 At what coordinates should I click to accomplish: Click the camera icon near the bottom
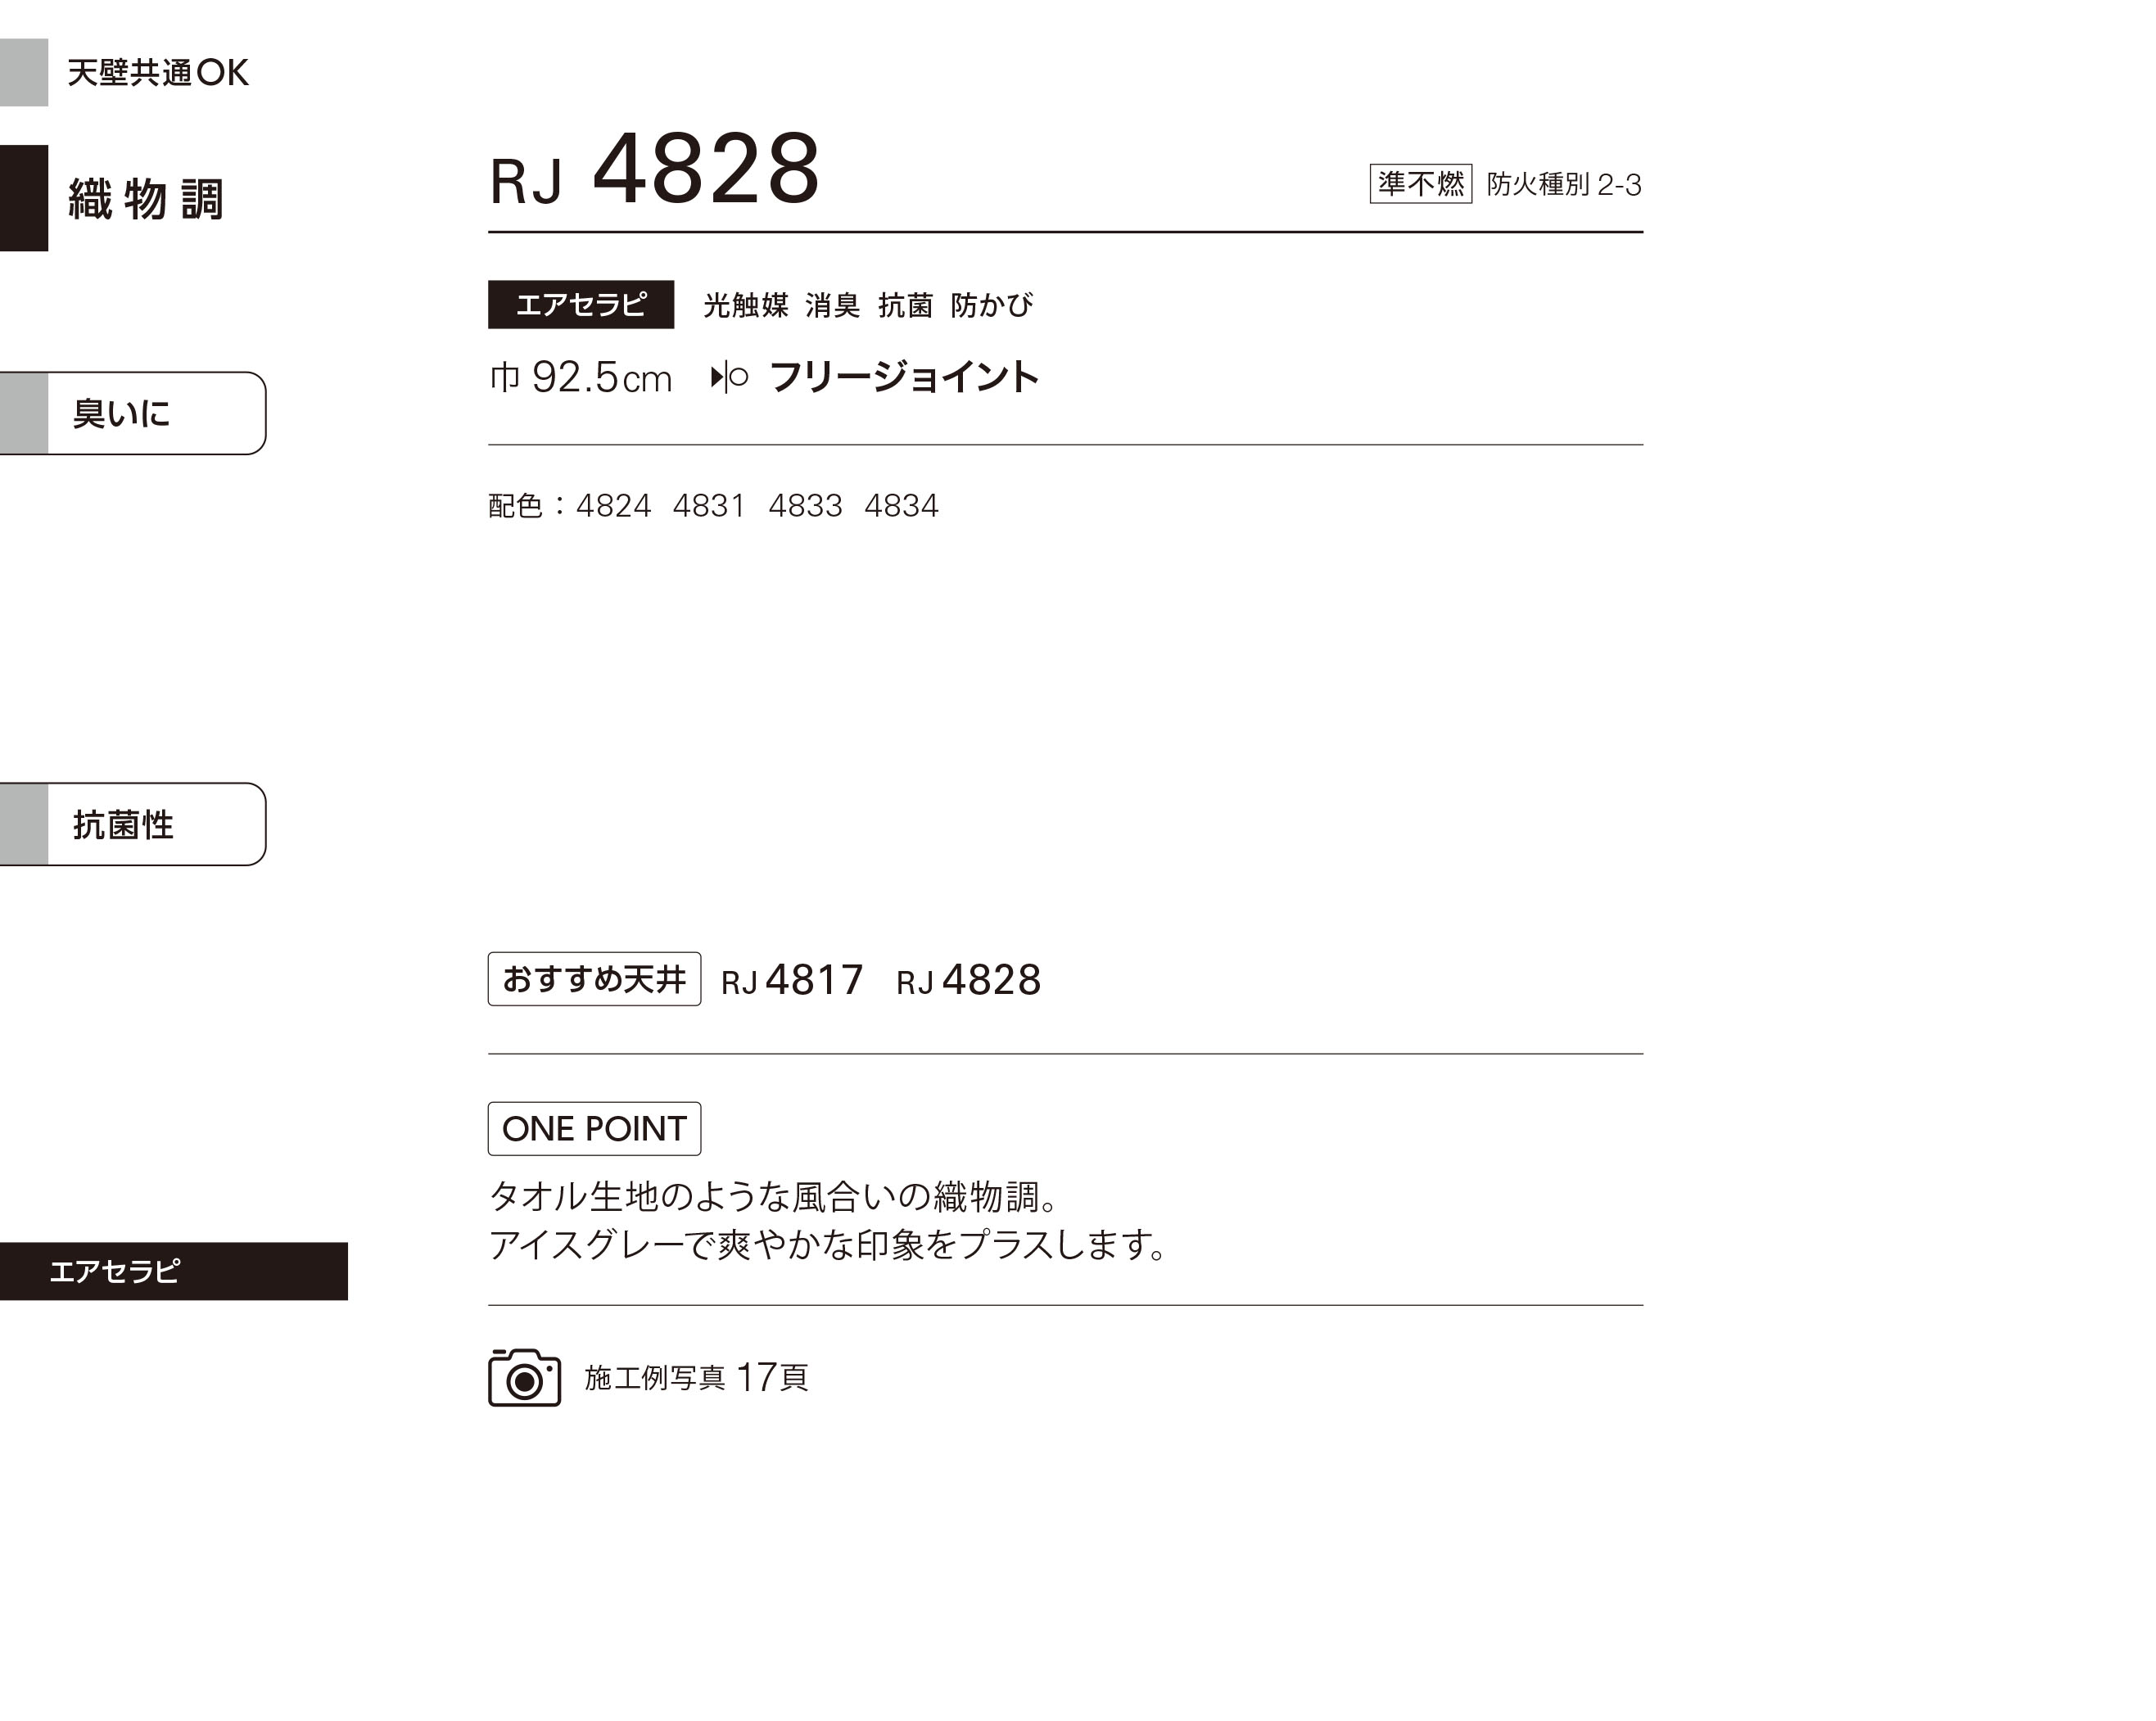(x=524, y=1377)
